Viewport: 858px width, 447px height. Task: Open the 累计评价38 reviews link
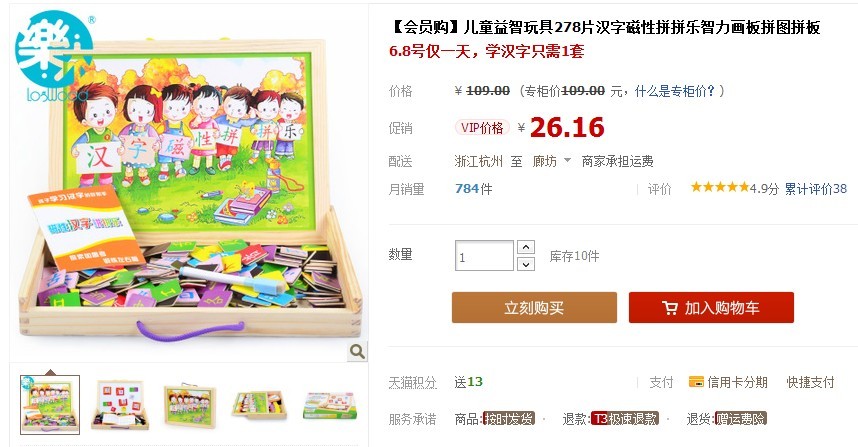pyautogui.click(x=816, y=189)
